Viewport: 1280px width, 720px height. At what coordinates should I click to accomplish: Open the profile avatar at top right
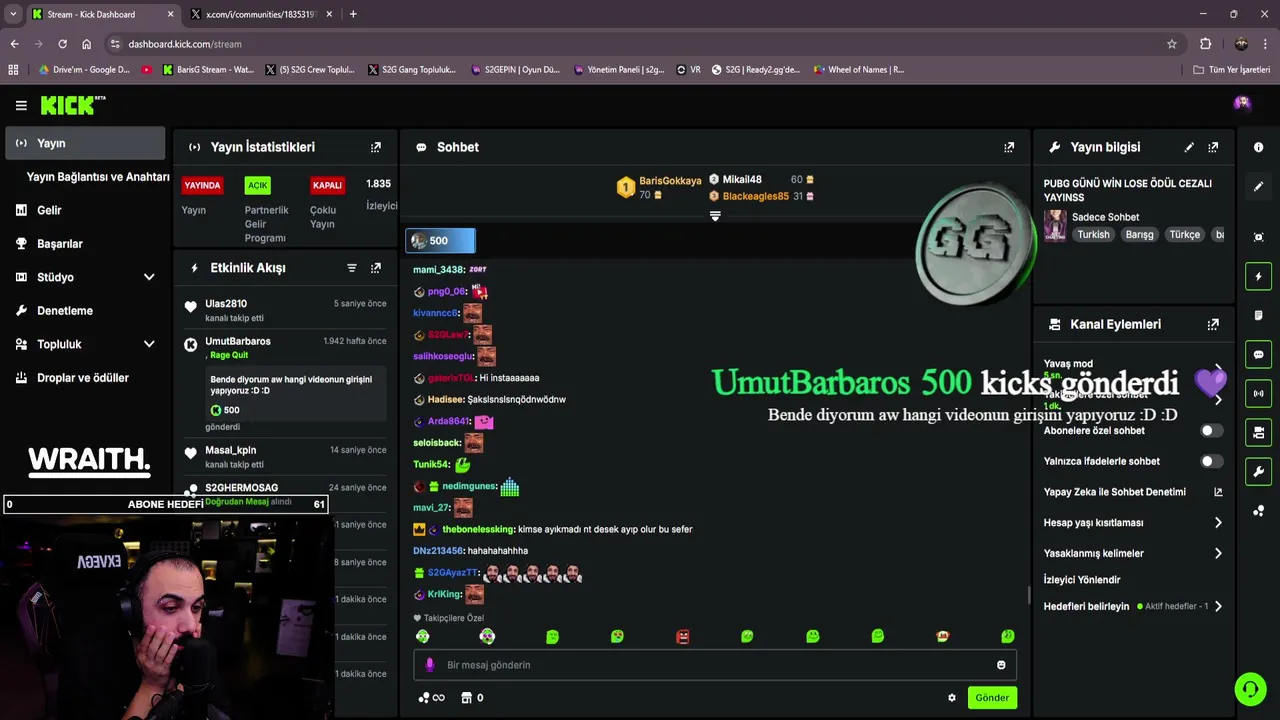[1242, 103]
